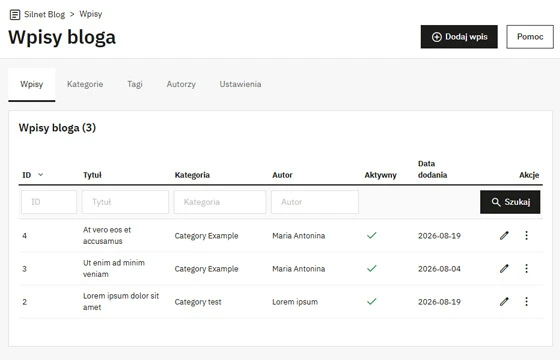Click the Data dodania column header

point(432,169)
